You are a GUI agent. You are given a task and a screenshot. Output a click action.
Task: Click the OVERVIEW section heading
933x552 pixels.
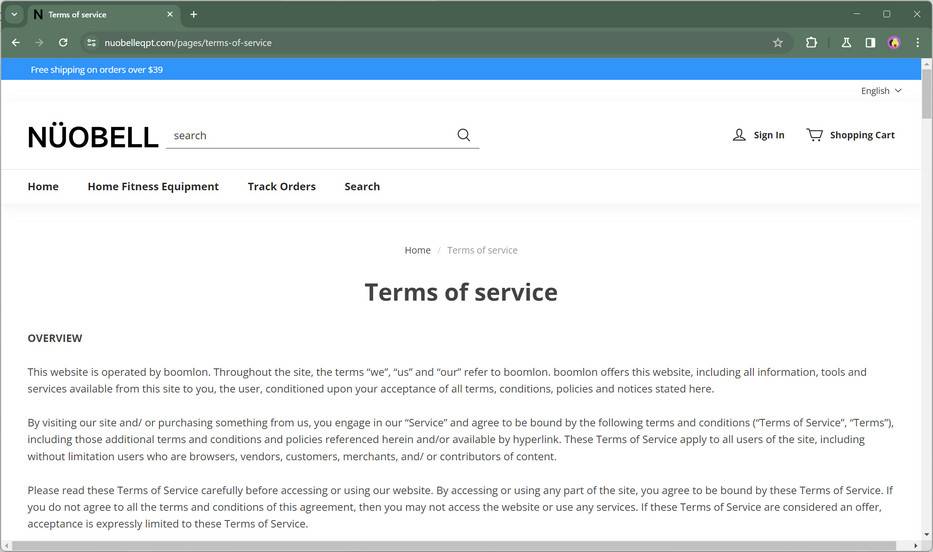tap(55, 338)
